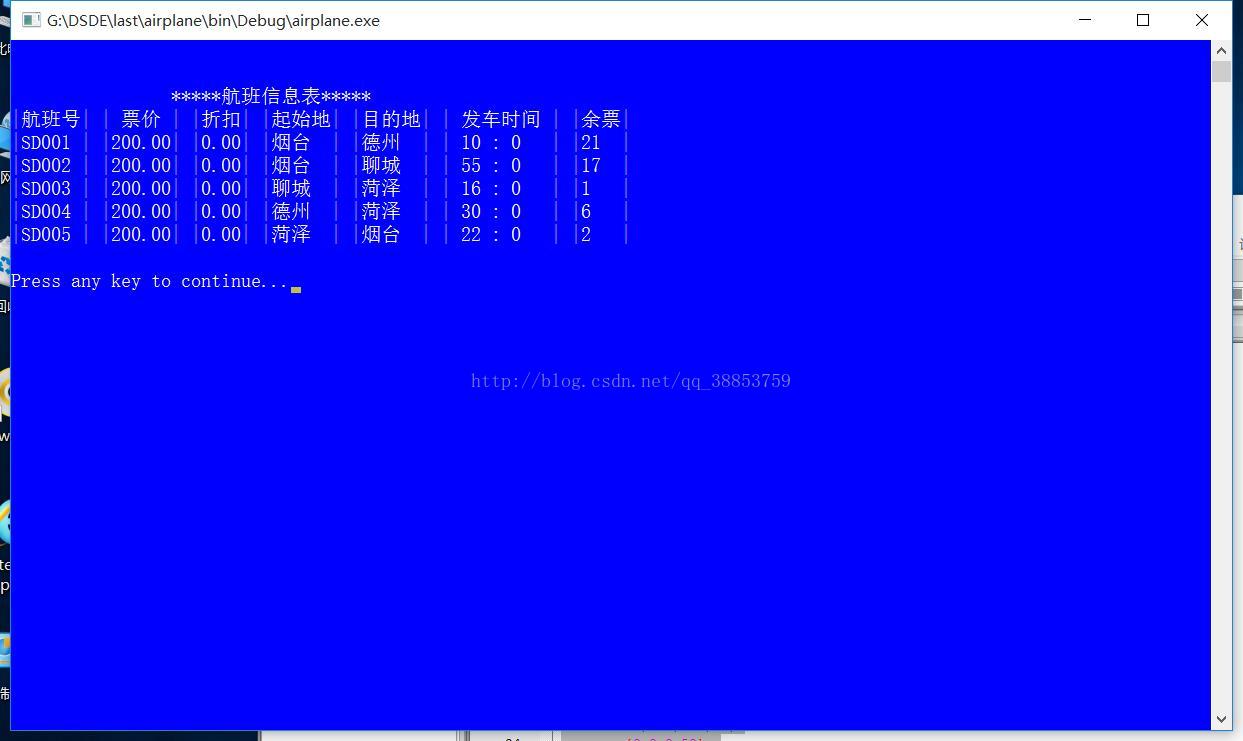Click the 航班号 column header
Viewport: 1243px width, 741px height.
tap(51, 119)
